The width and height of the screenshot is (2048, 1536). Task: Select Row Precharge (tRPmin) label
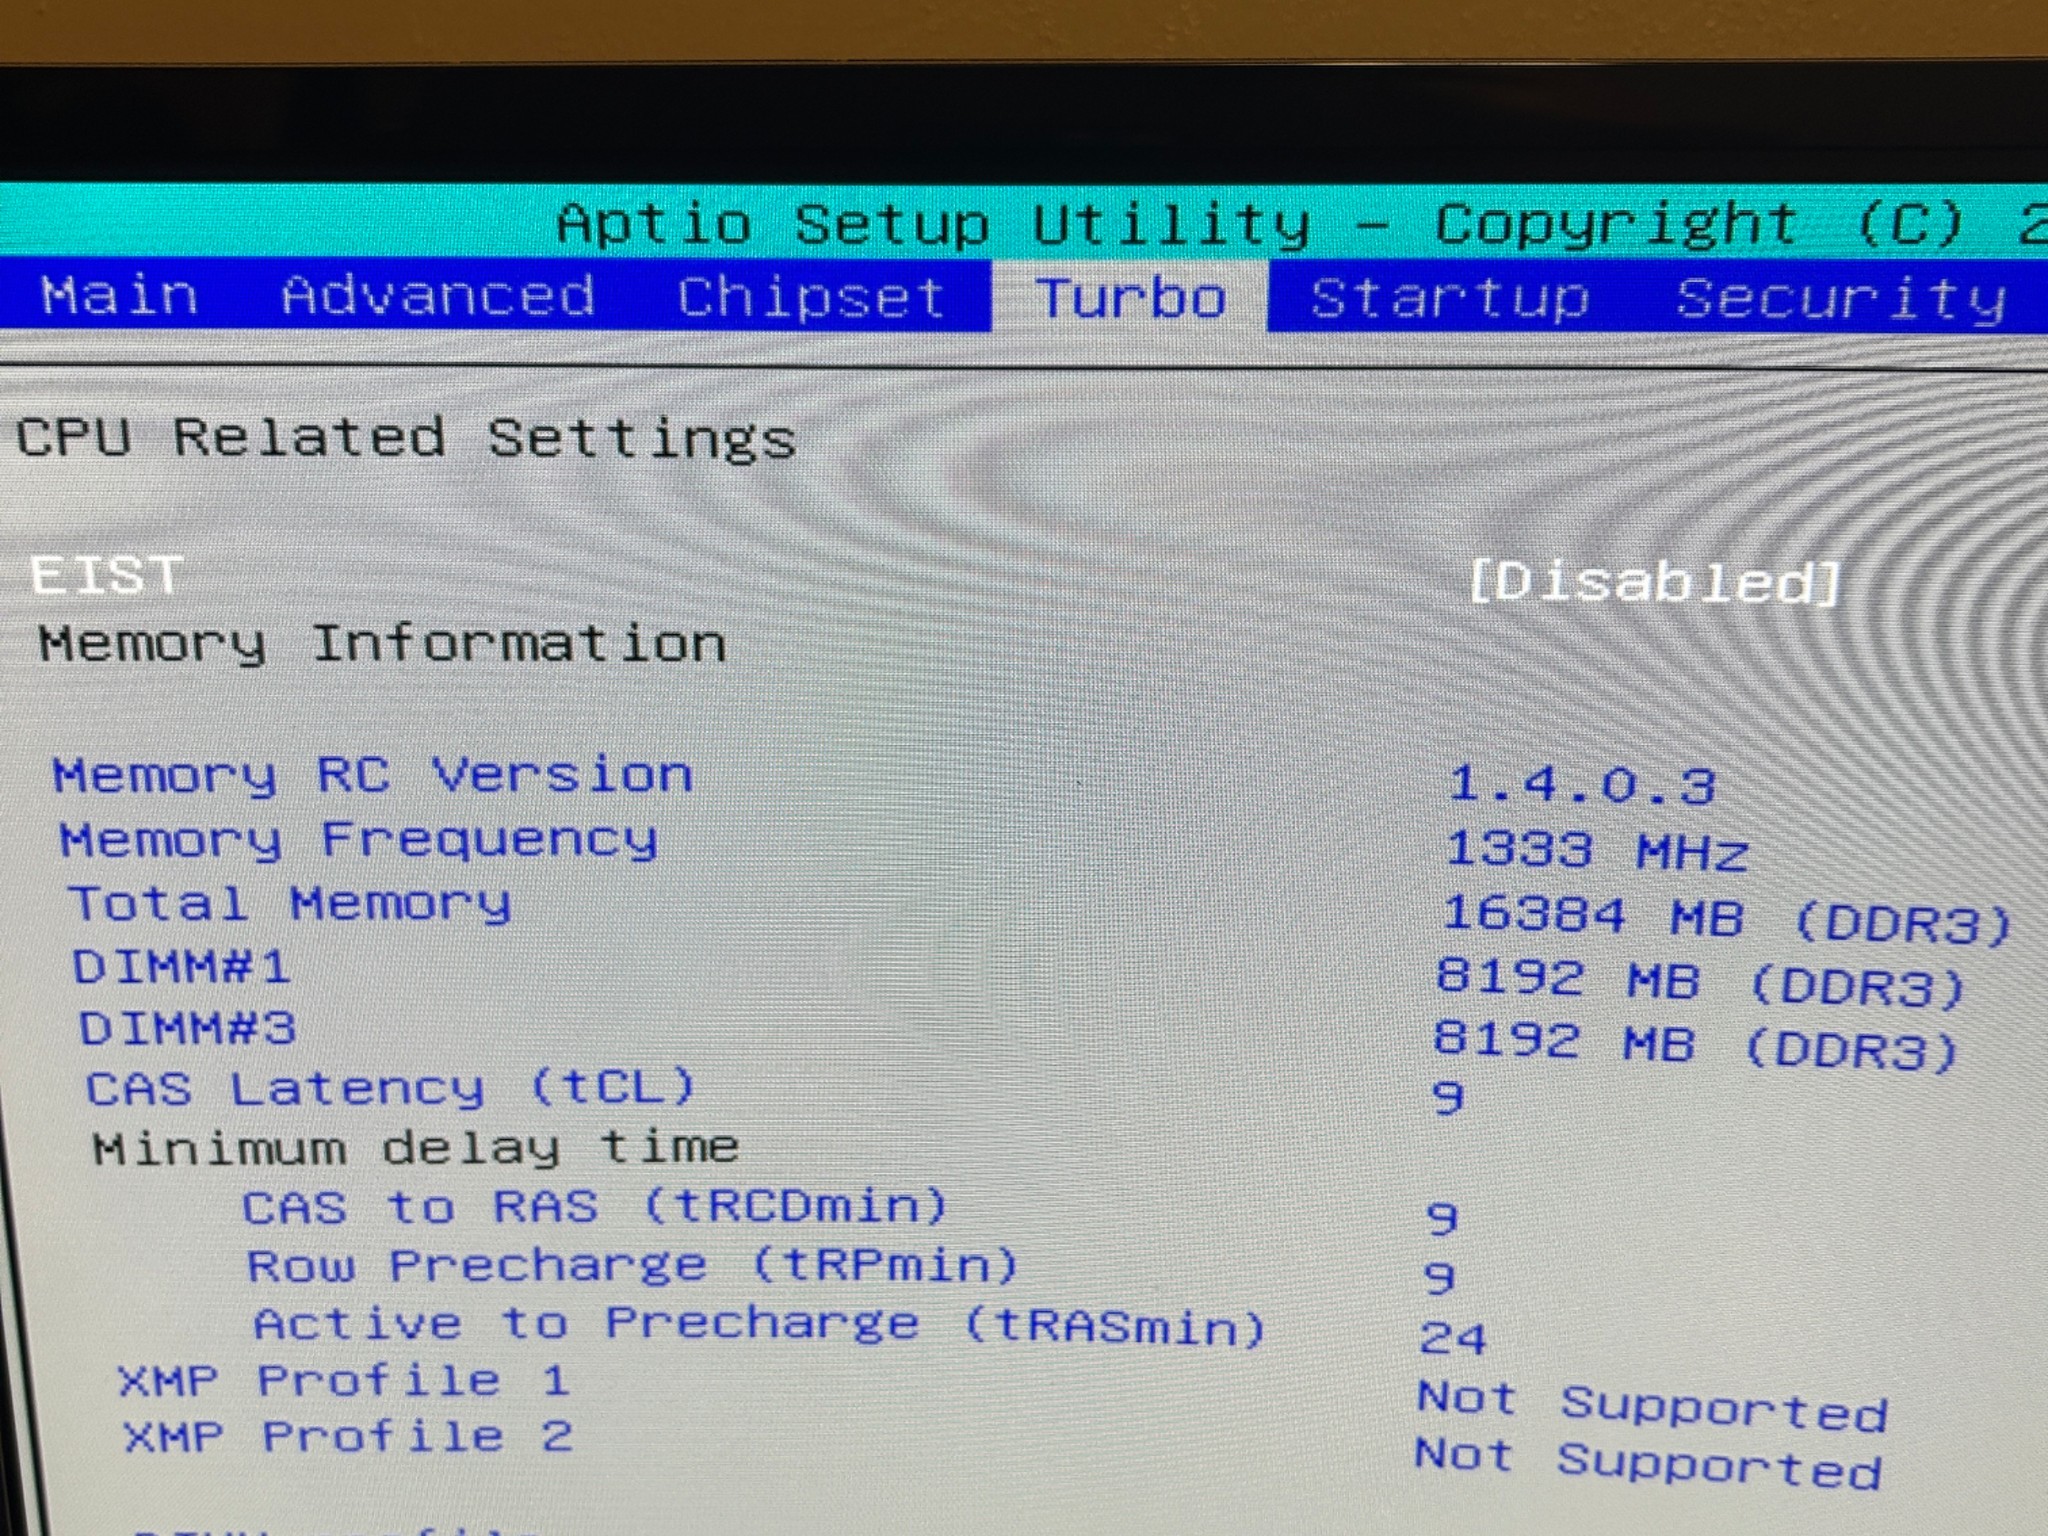click(x=632, y=1266)
